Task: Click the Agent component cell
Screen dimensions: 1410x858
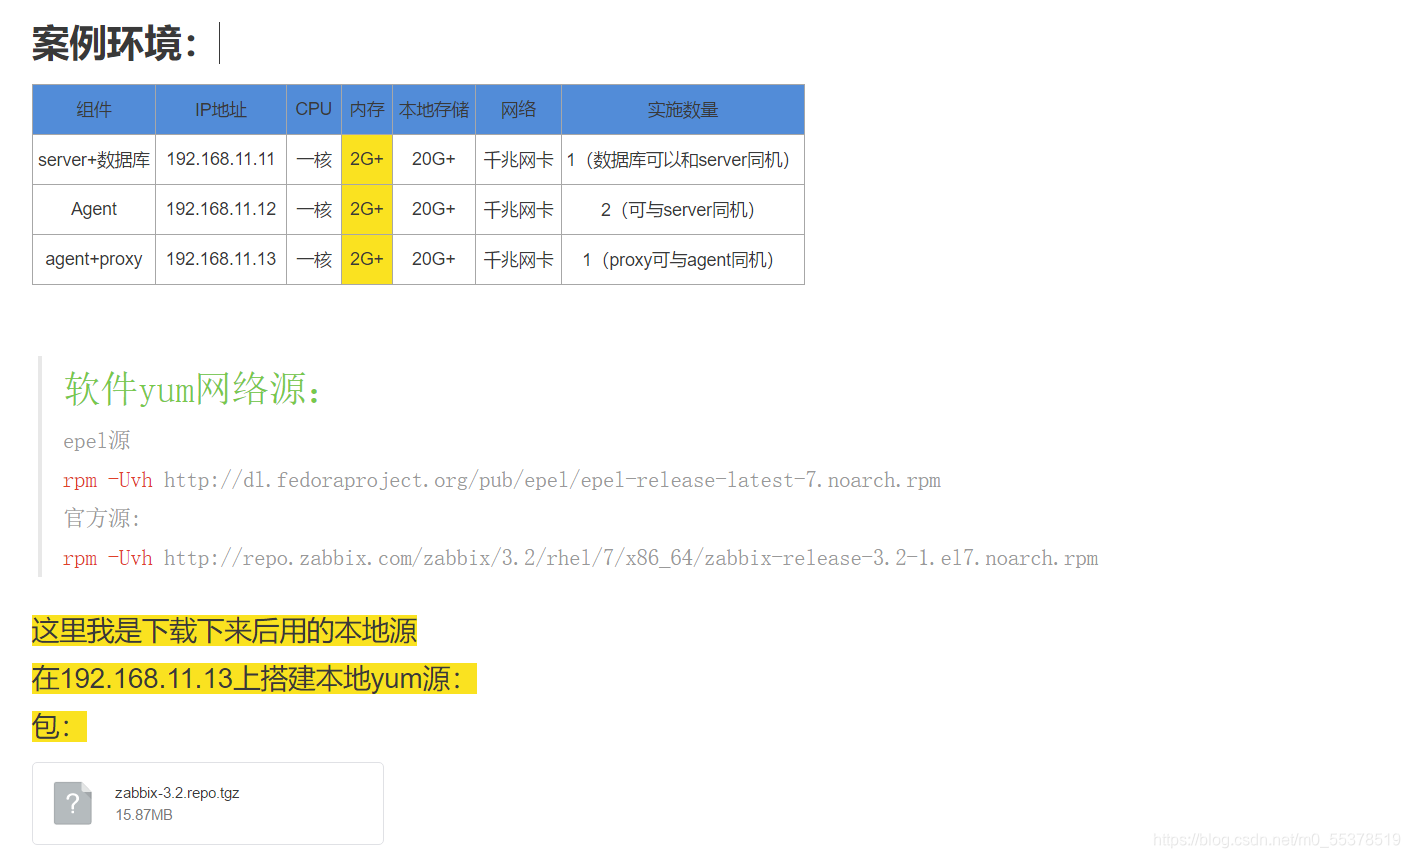Action: (94, 210)
